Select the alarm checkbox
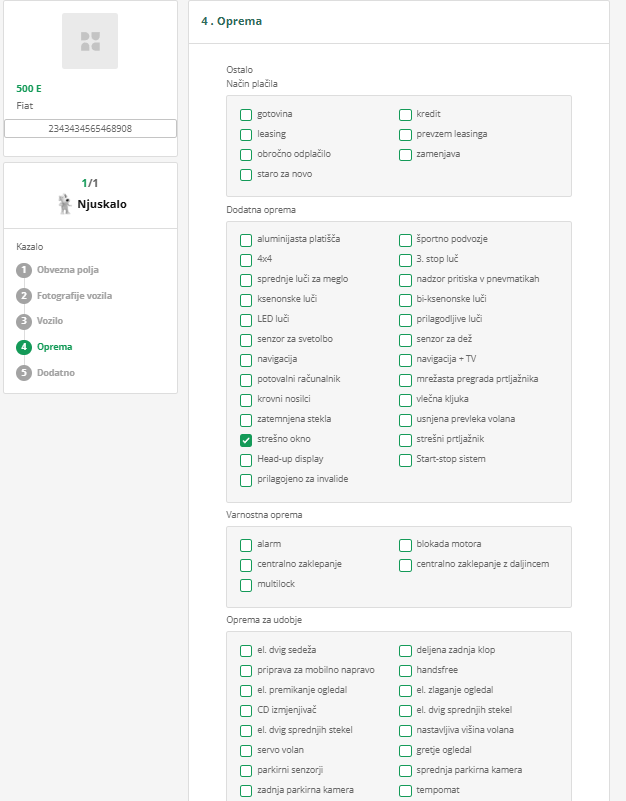Screen dimensions: 626x801 (246, 545)
